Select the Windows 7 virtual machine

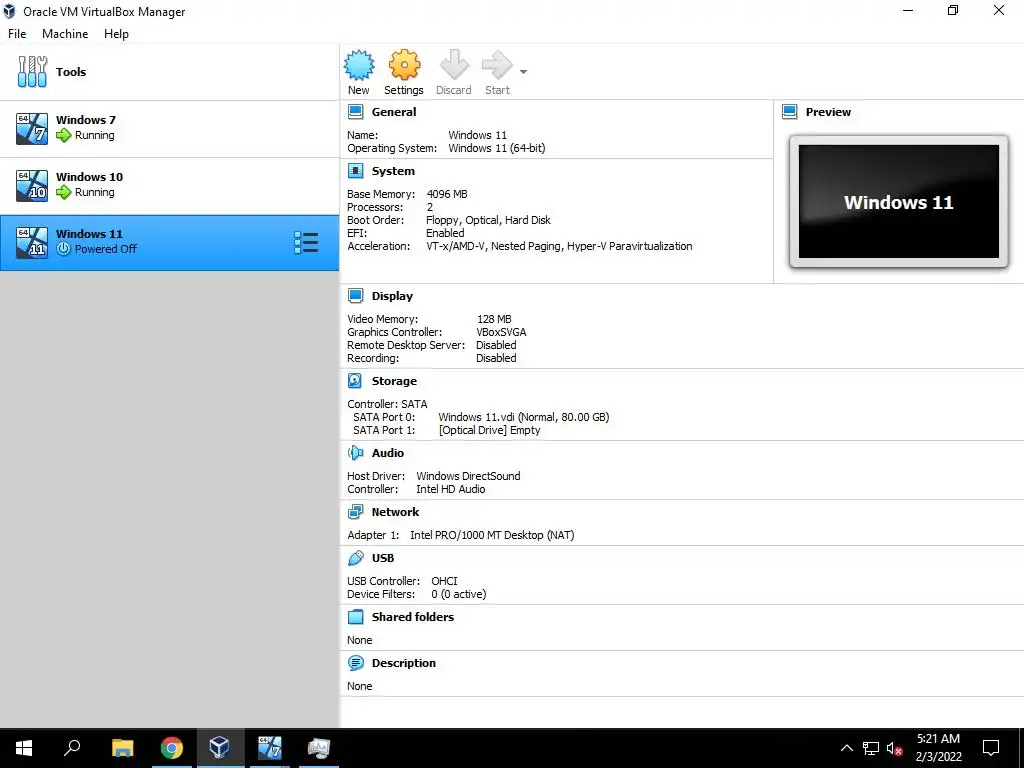click(x=169, y=129)
